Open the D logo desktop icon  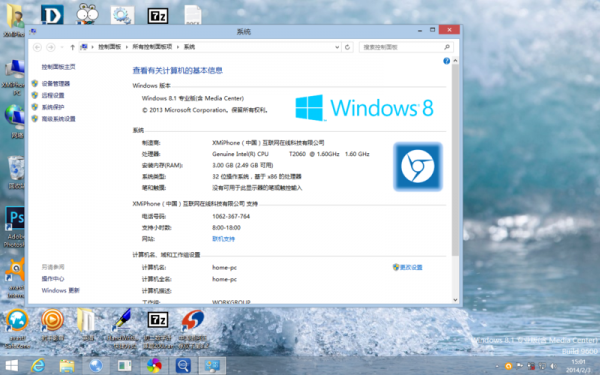52,15
